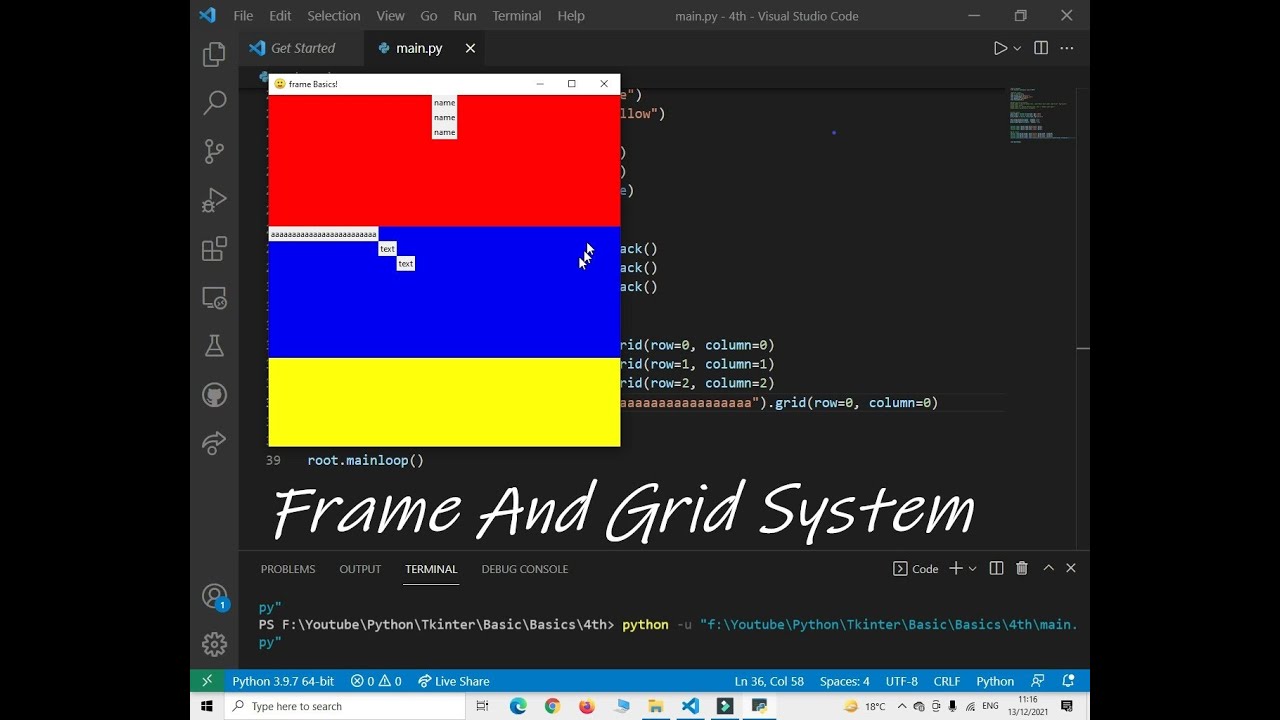The image size is (1280, 720).
Task: Maximize the frame Basics! tkinter window
Action: (x=572, y=84)
